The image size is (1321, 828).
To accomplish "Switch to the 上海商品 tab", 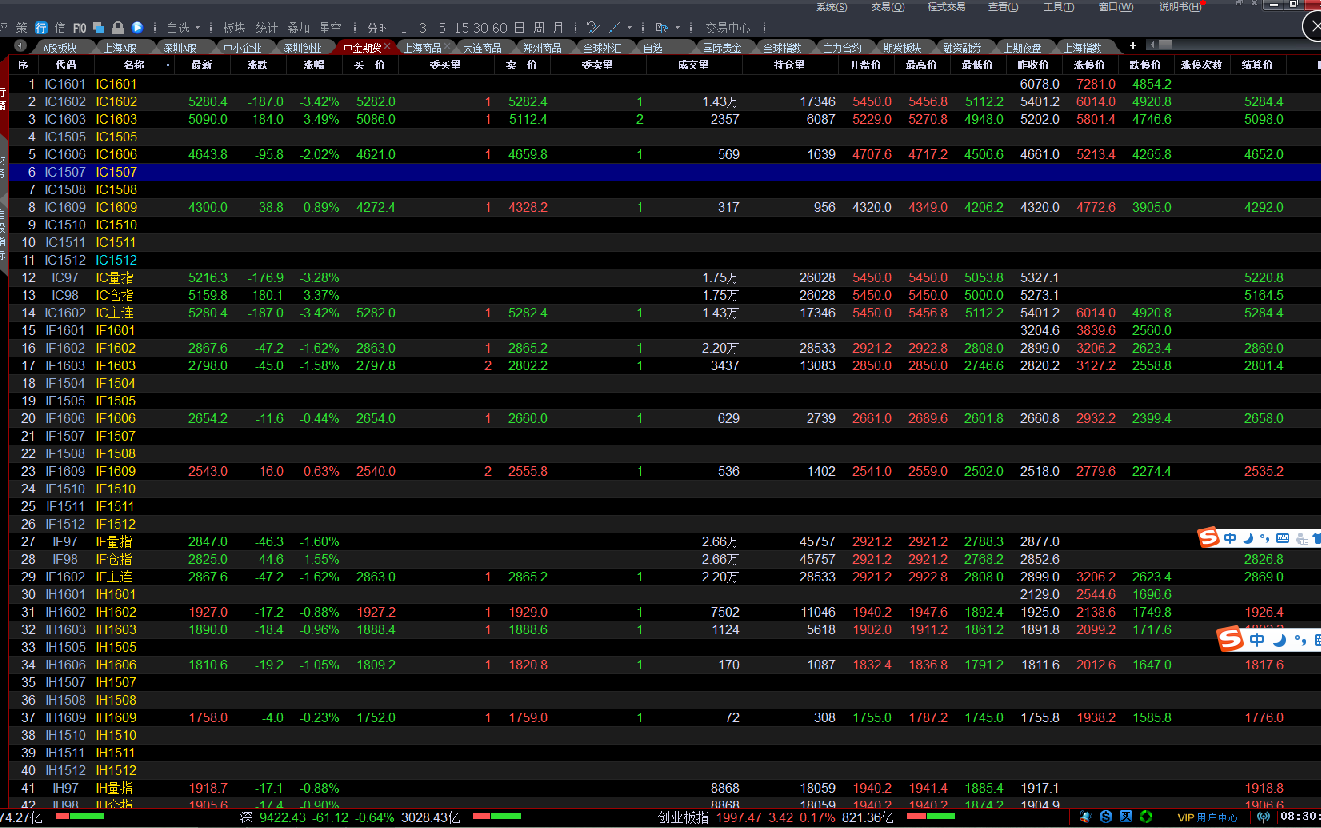I will (422, 47).
